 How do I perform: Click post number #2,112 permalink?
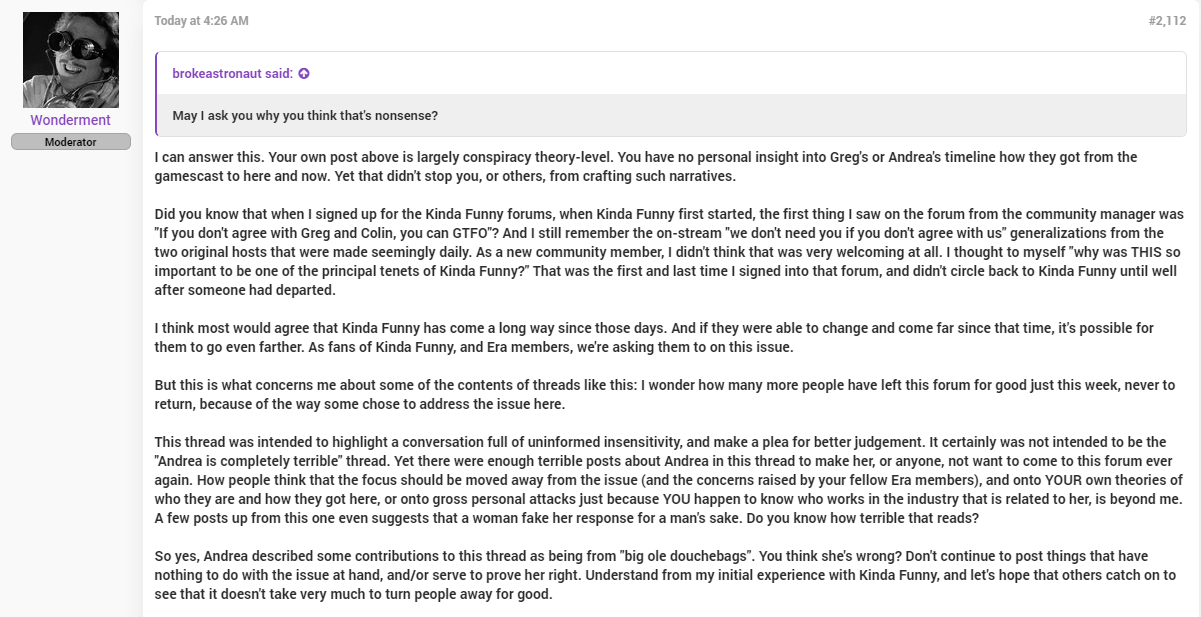[1167, 21]
